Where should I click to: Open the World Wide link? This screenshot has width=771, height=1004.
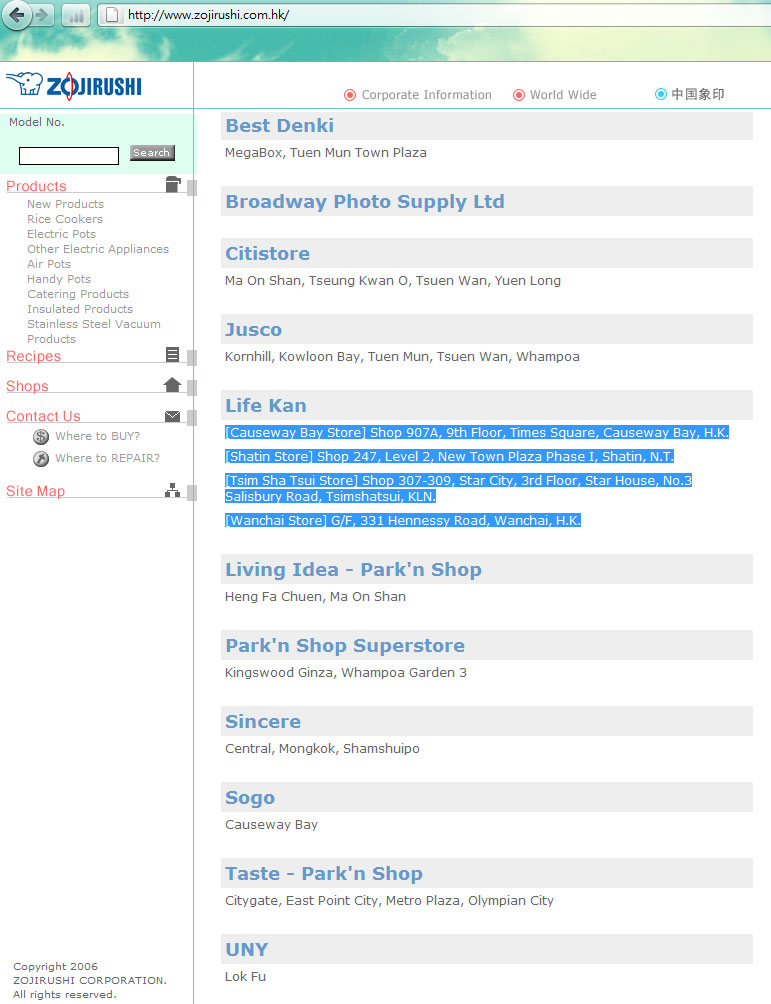tap(563, 95)
